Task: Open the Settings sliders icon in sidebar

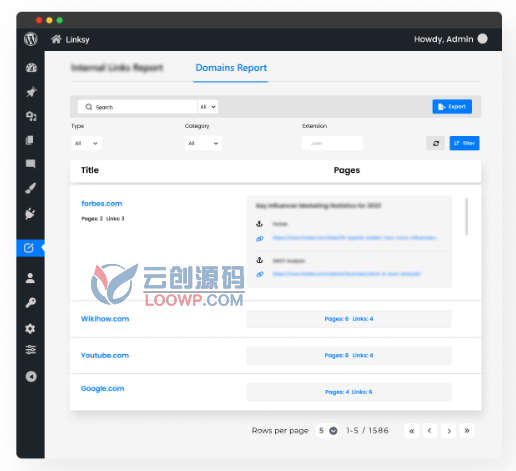Action: click(x=31, y=350)
